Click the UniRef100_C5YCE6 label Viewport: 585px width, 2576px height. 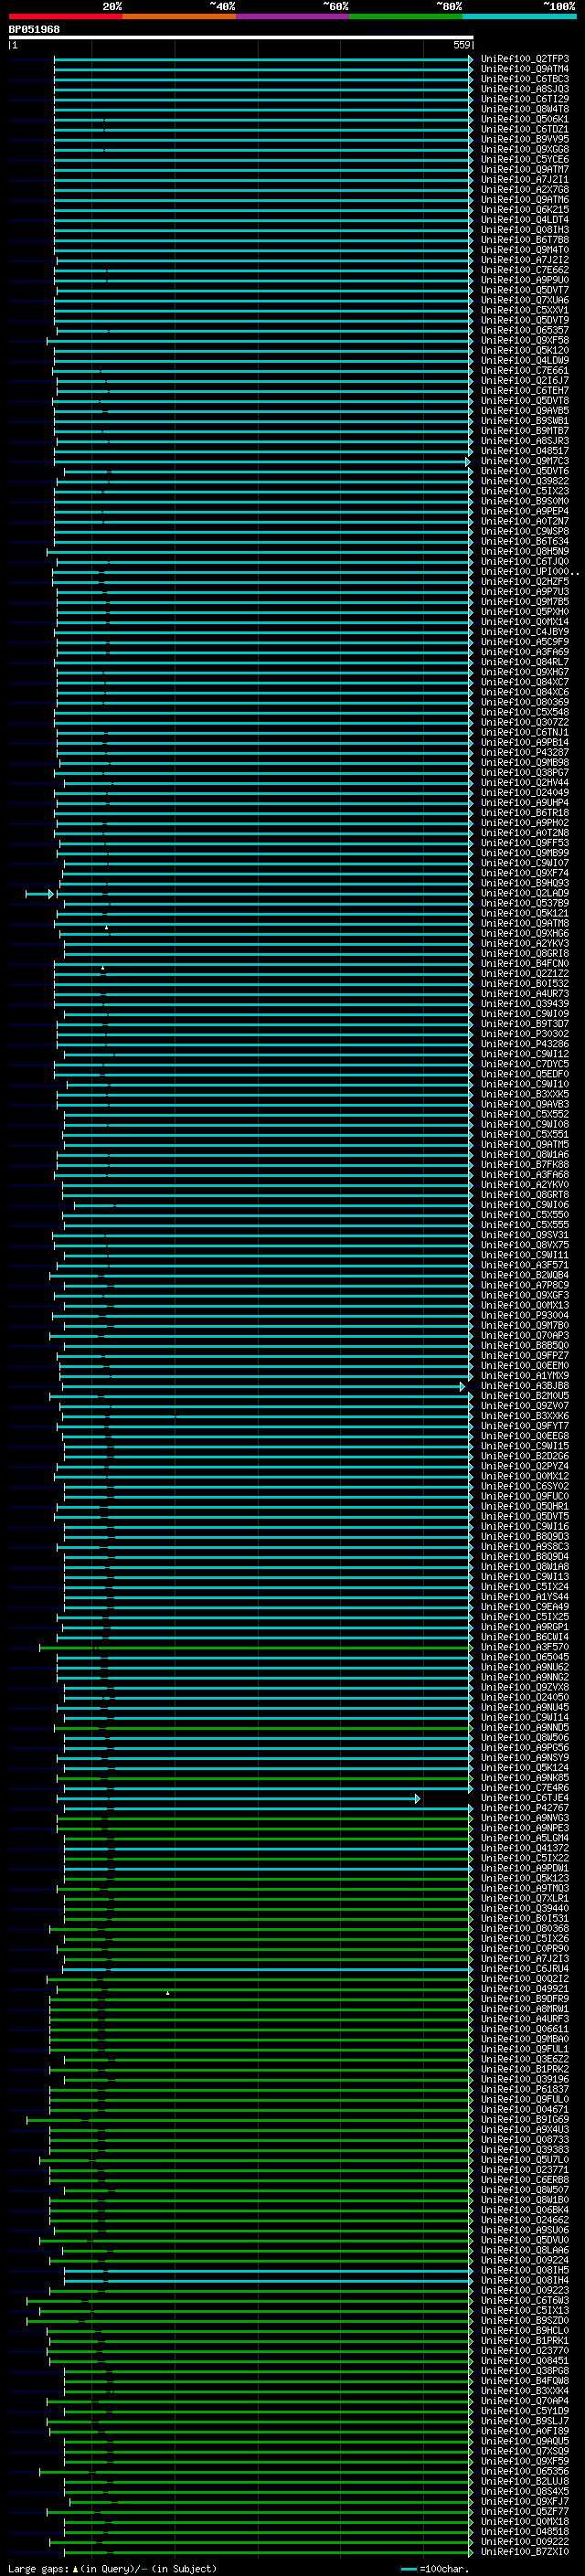coord(524,159)
